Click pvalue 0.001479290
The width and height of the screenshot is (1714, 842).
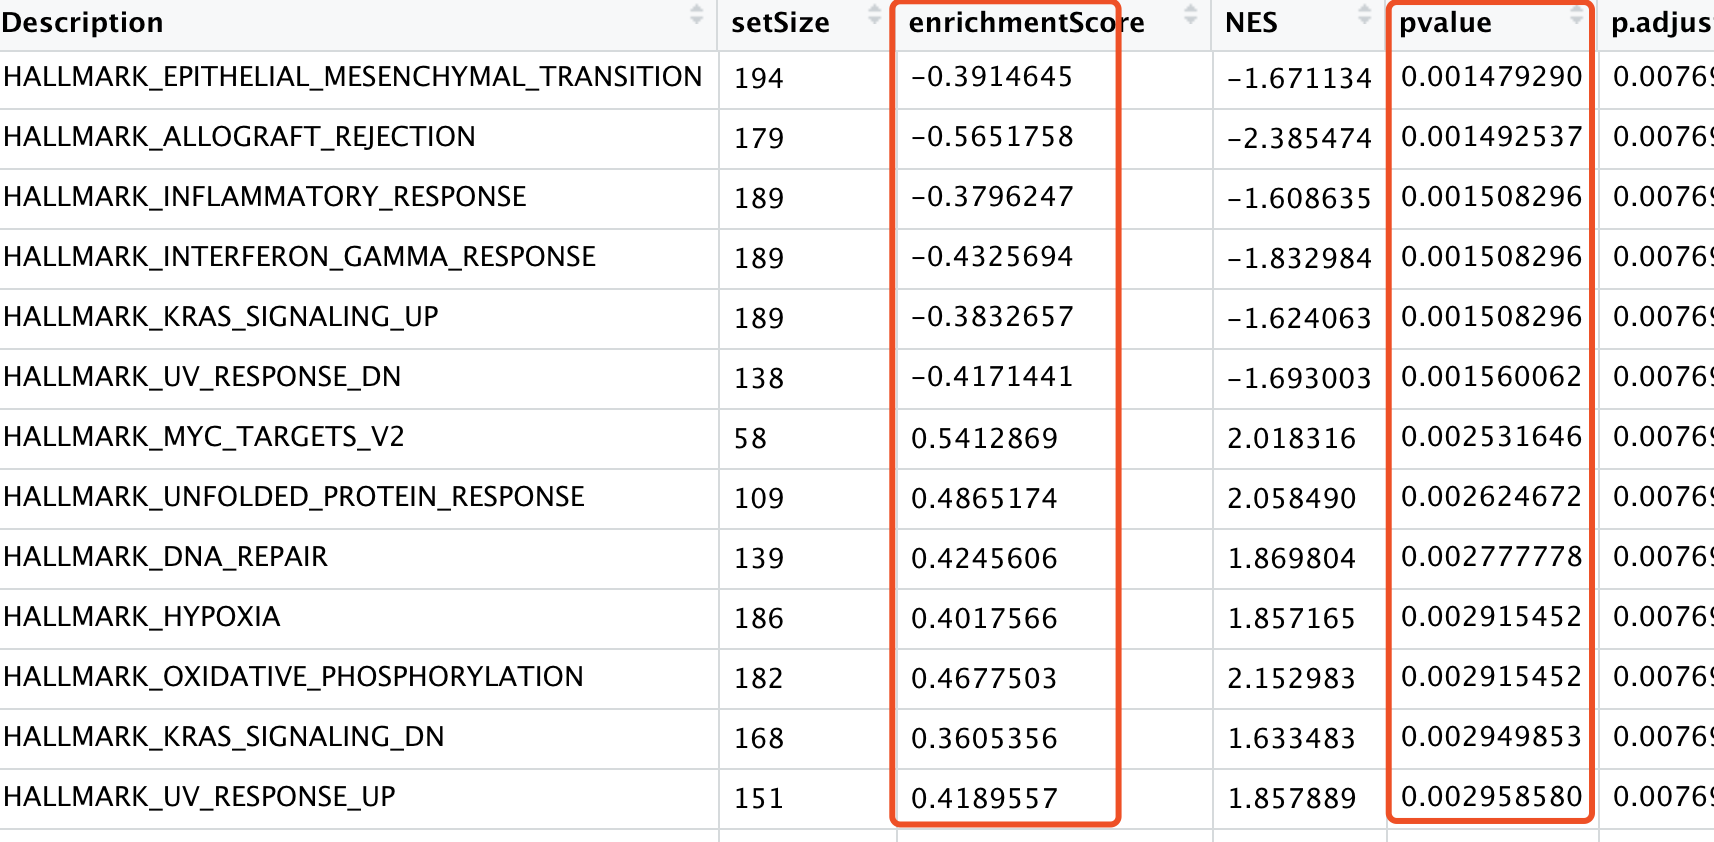pos(1491,77)
